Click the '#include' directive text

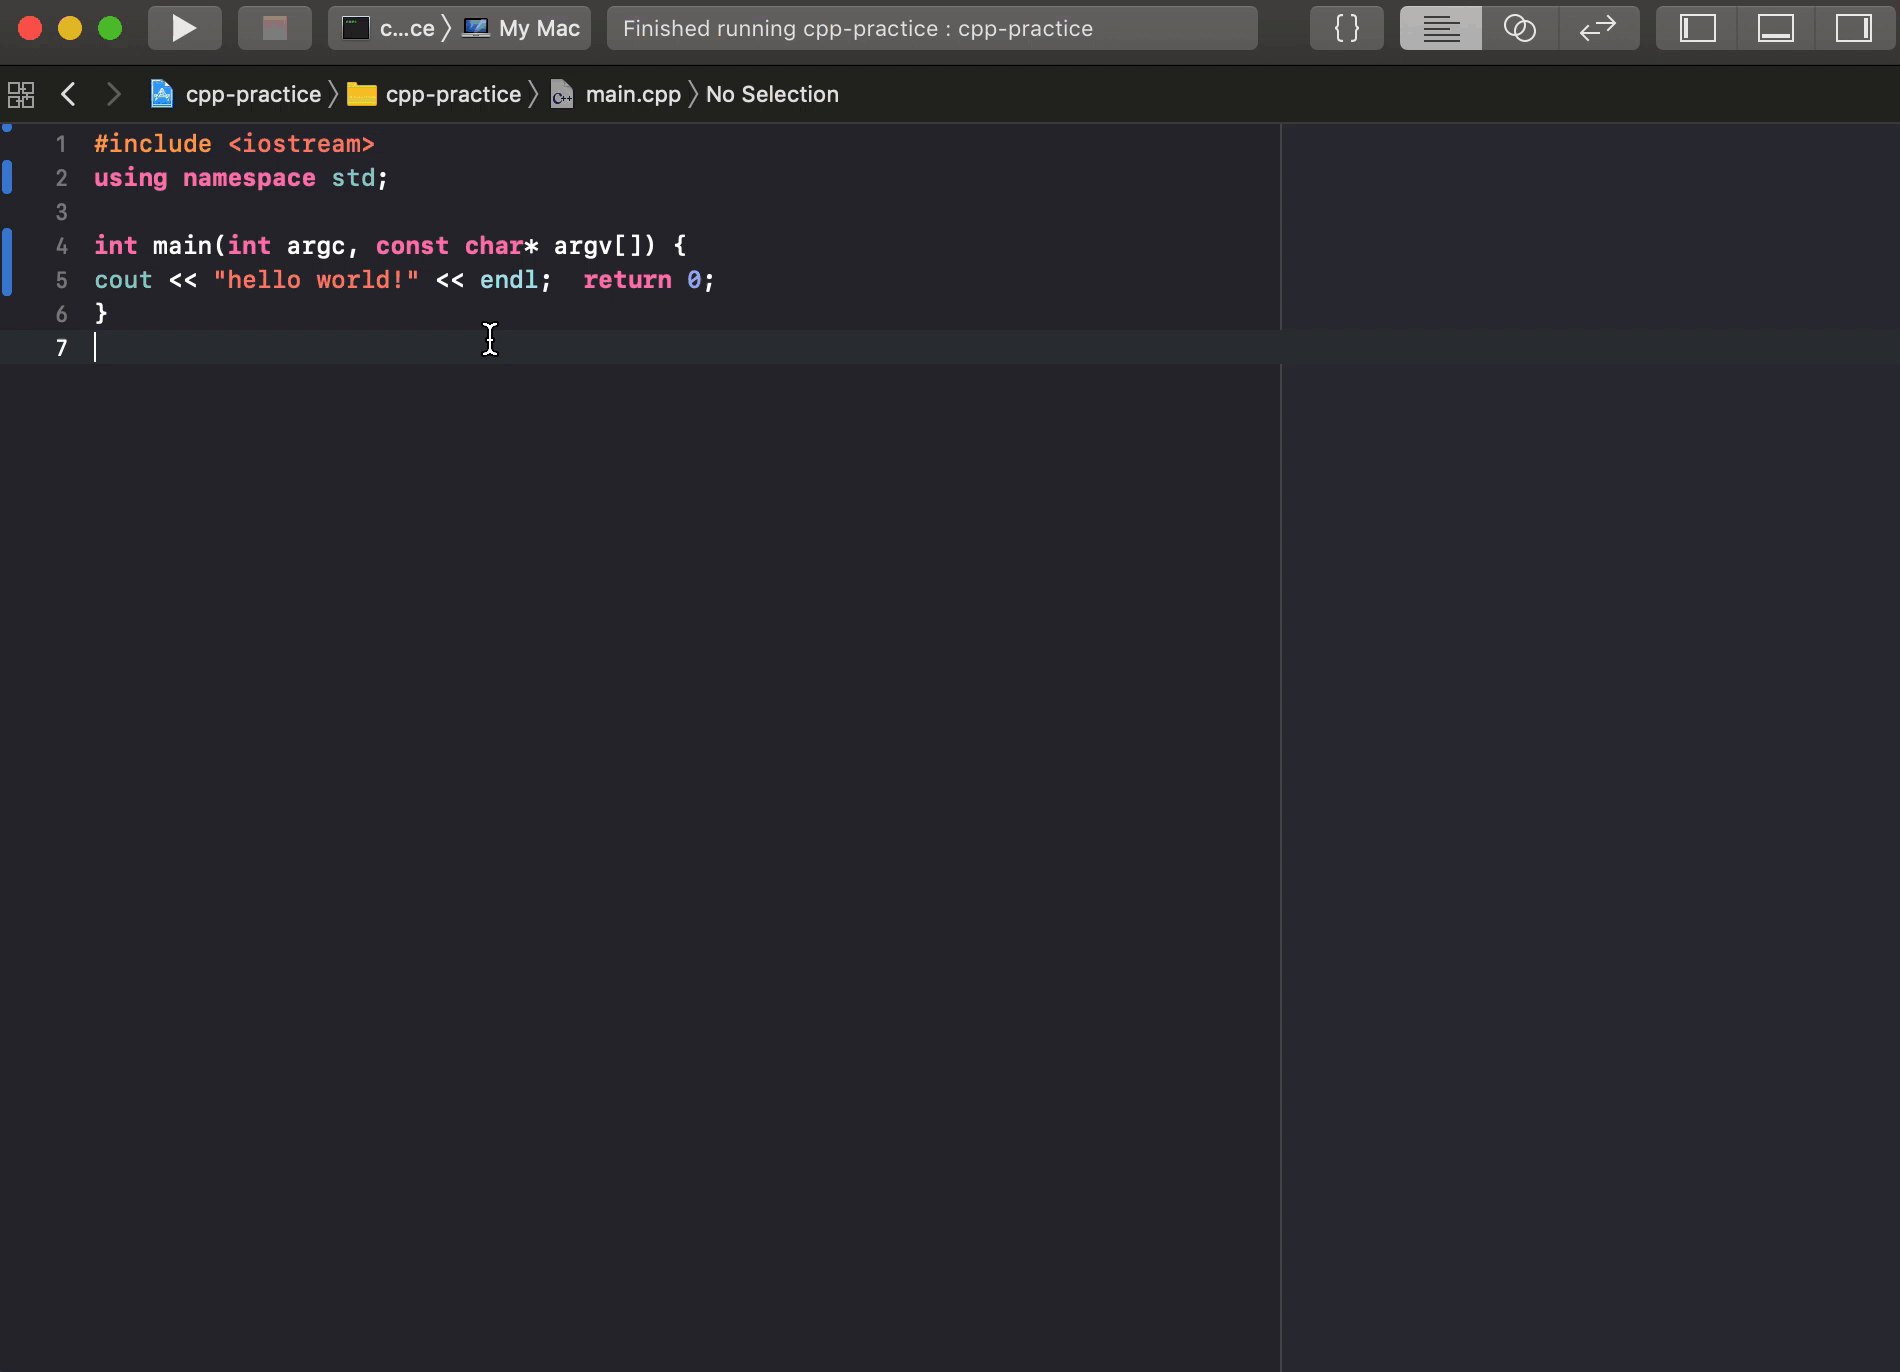pyautogui.click(x=153, y=144)
